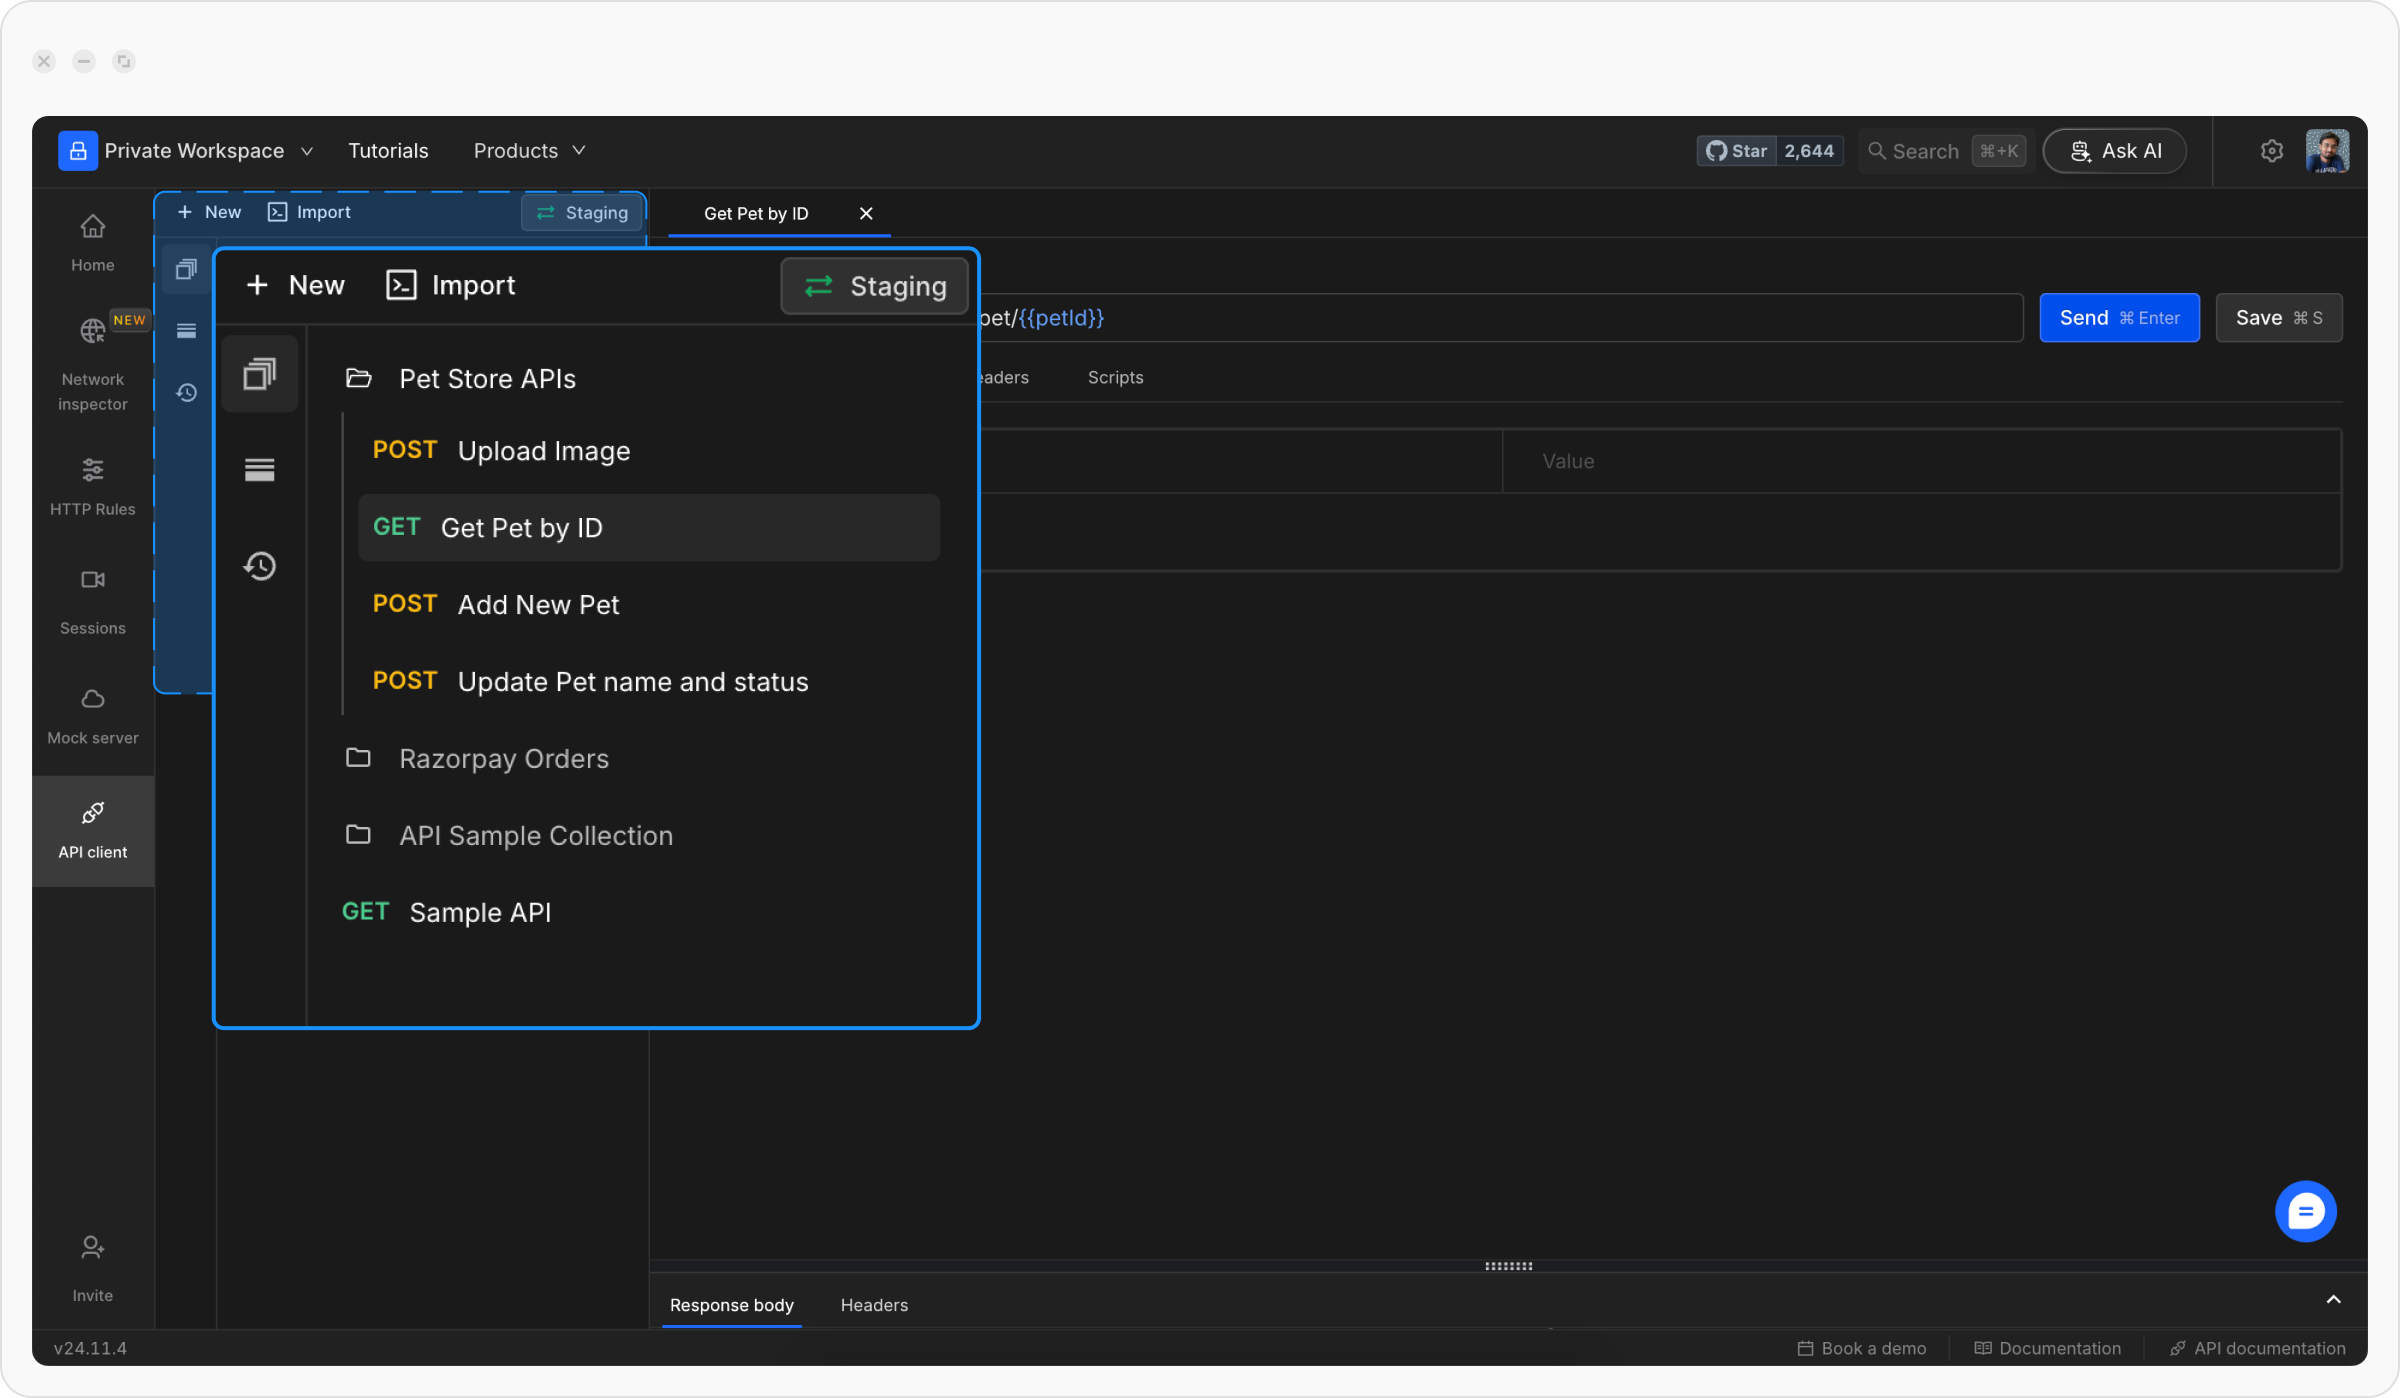Image resolution: width=2400 pixels, height=1398 pixels.
Task: Click the settings gear icon
Action: [x=2271, y=151]
